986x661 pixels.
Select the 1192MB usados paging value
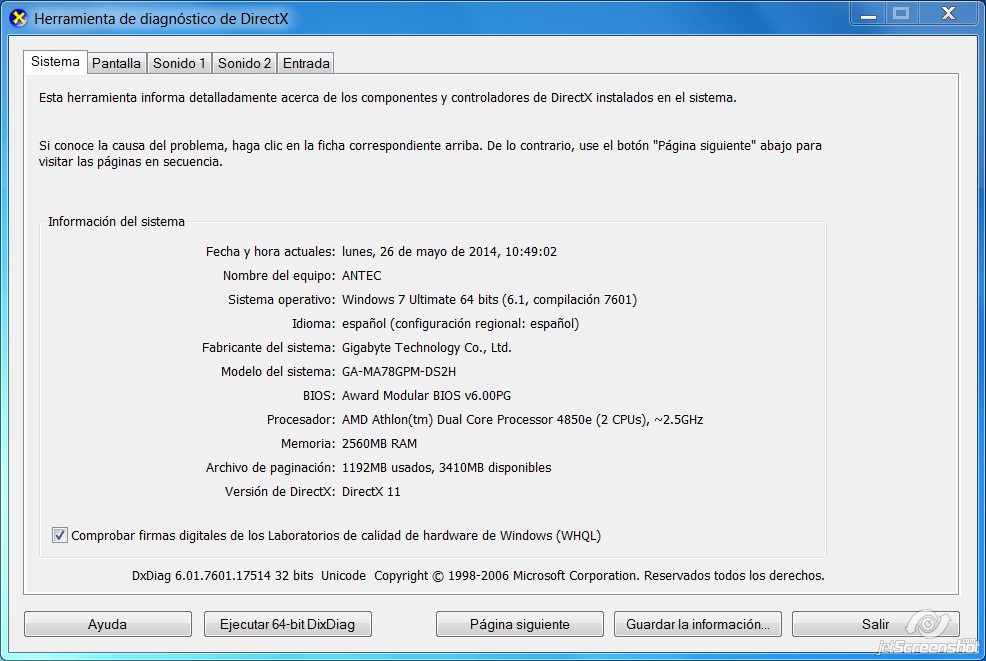click(446, 467)
